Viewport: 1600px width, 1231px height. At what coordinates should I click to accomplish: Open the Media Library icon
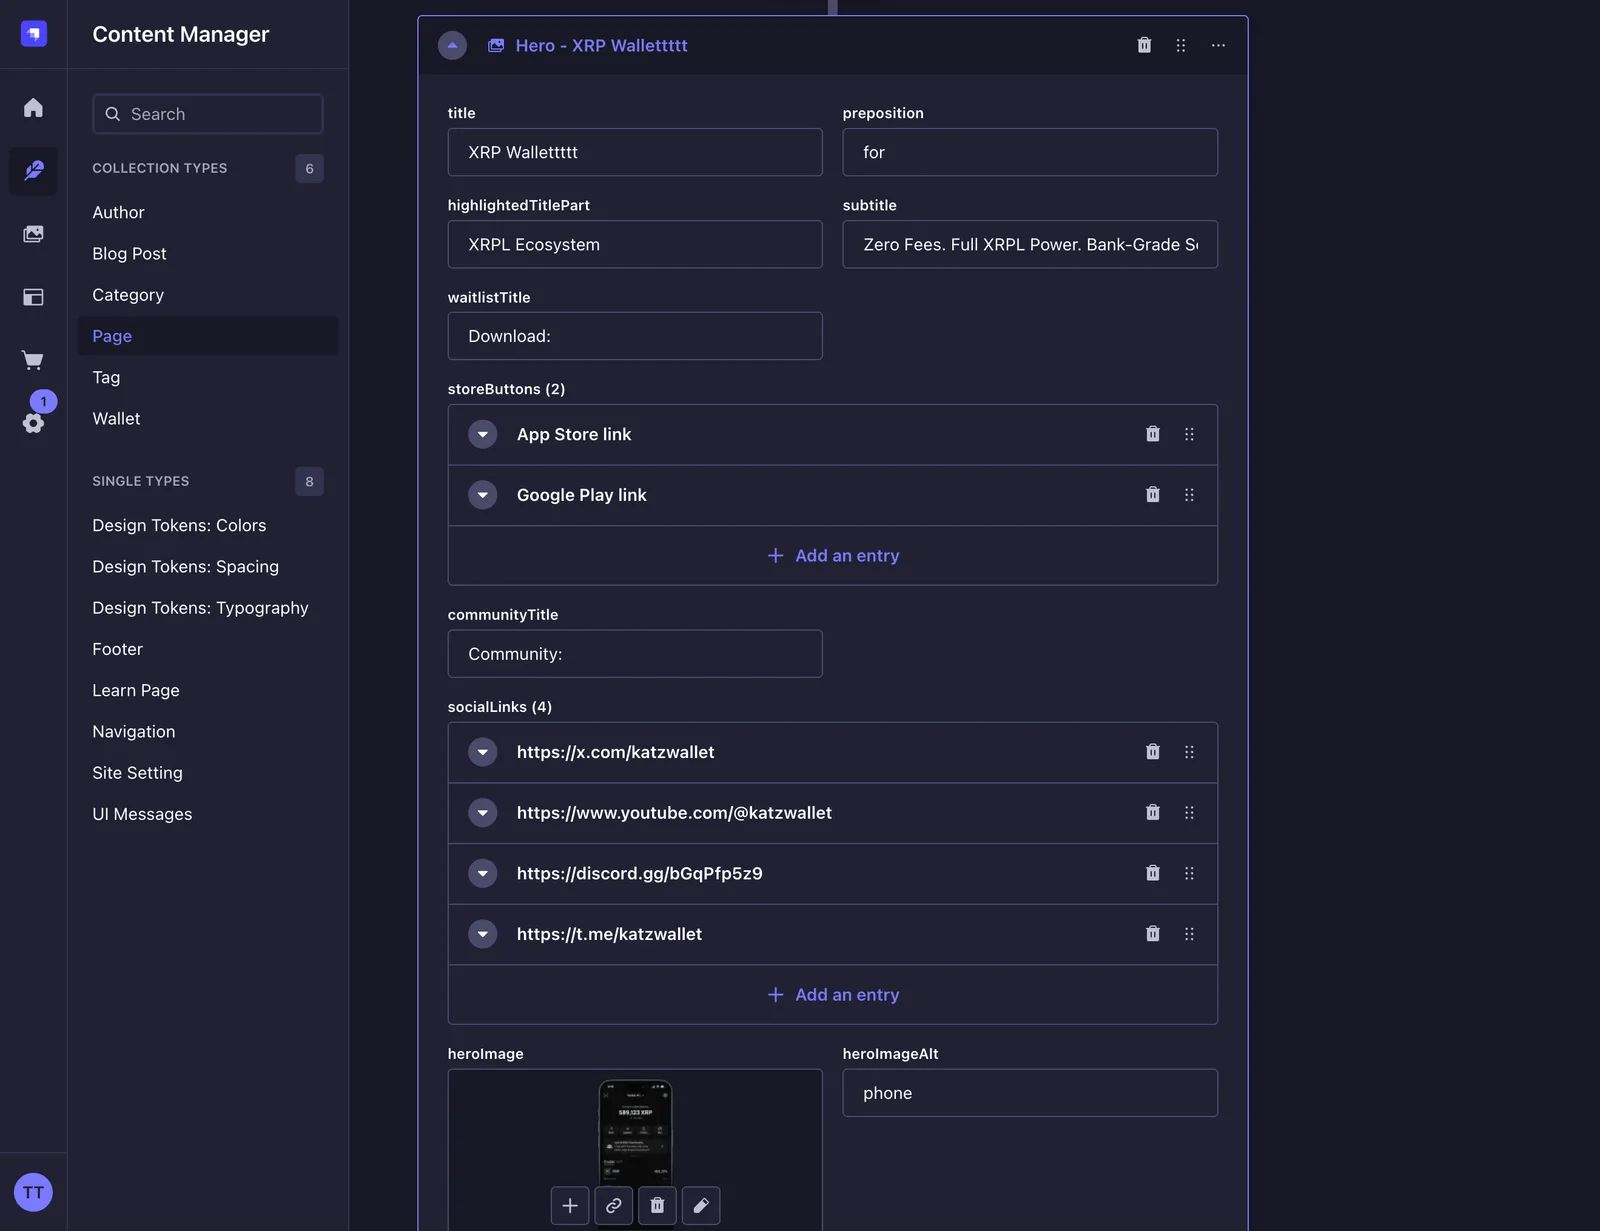pos(33,234)
